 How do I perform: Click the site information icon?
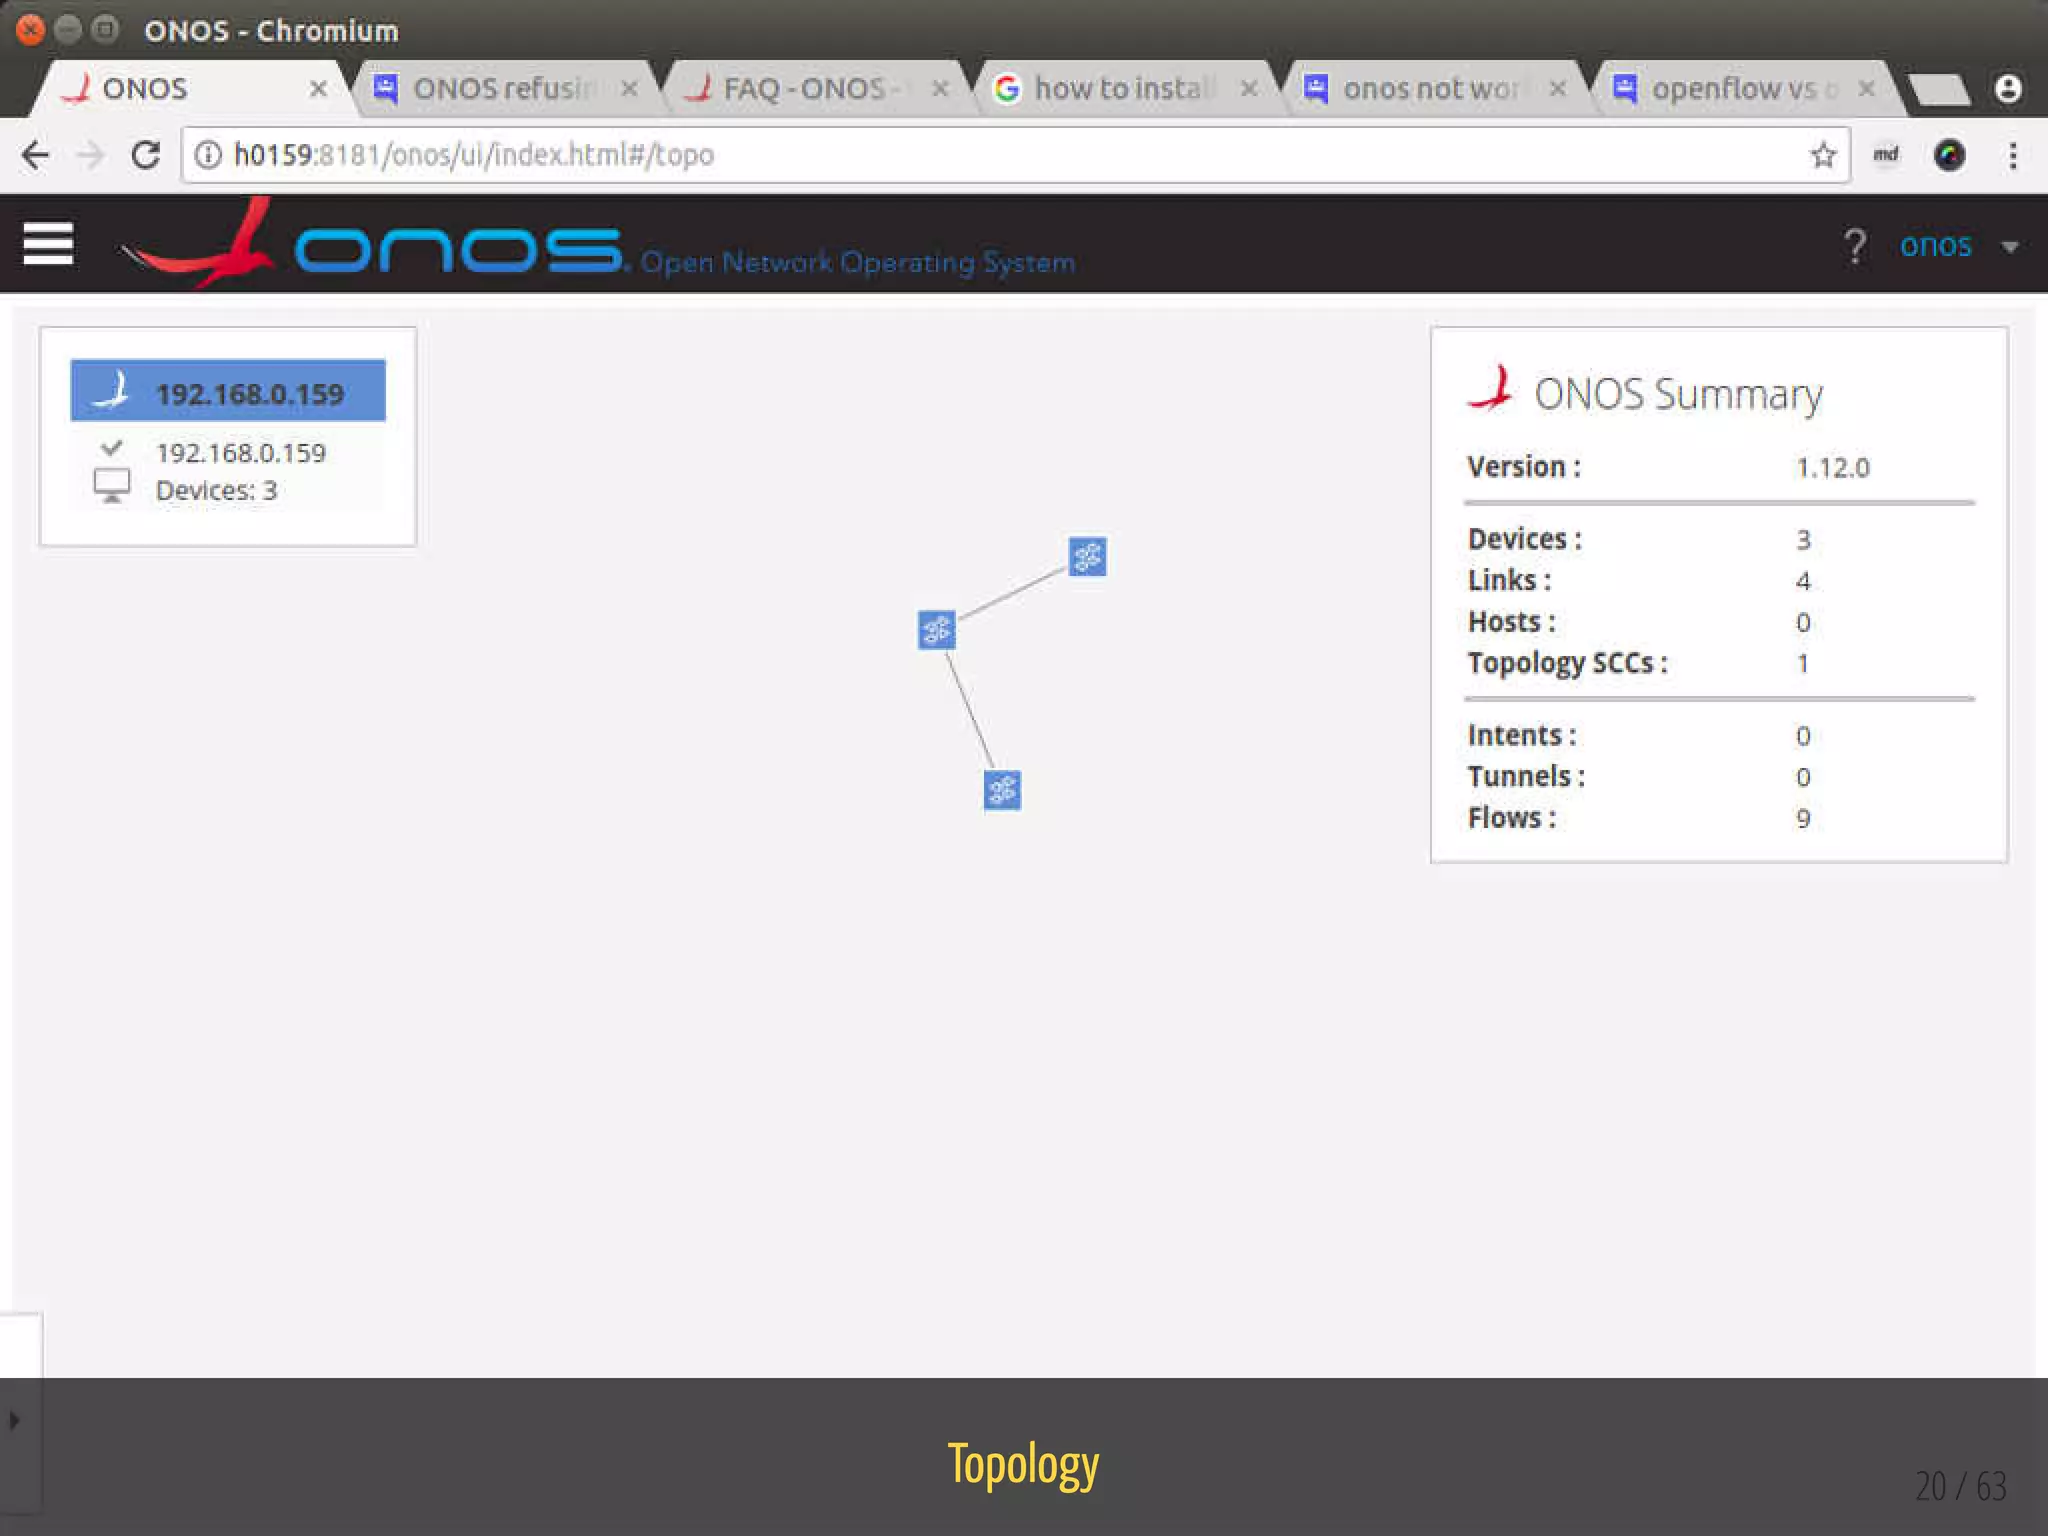pyautogui.click(x=208, y=155)
